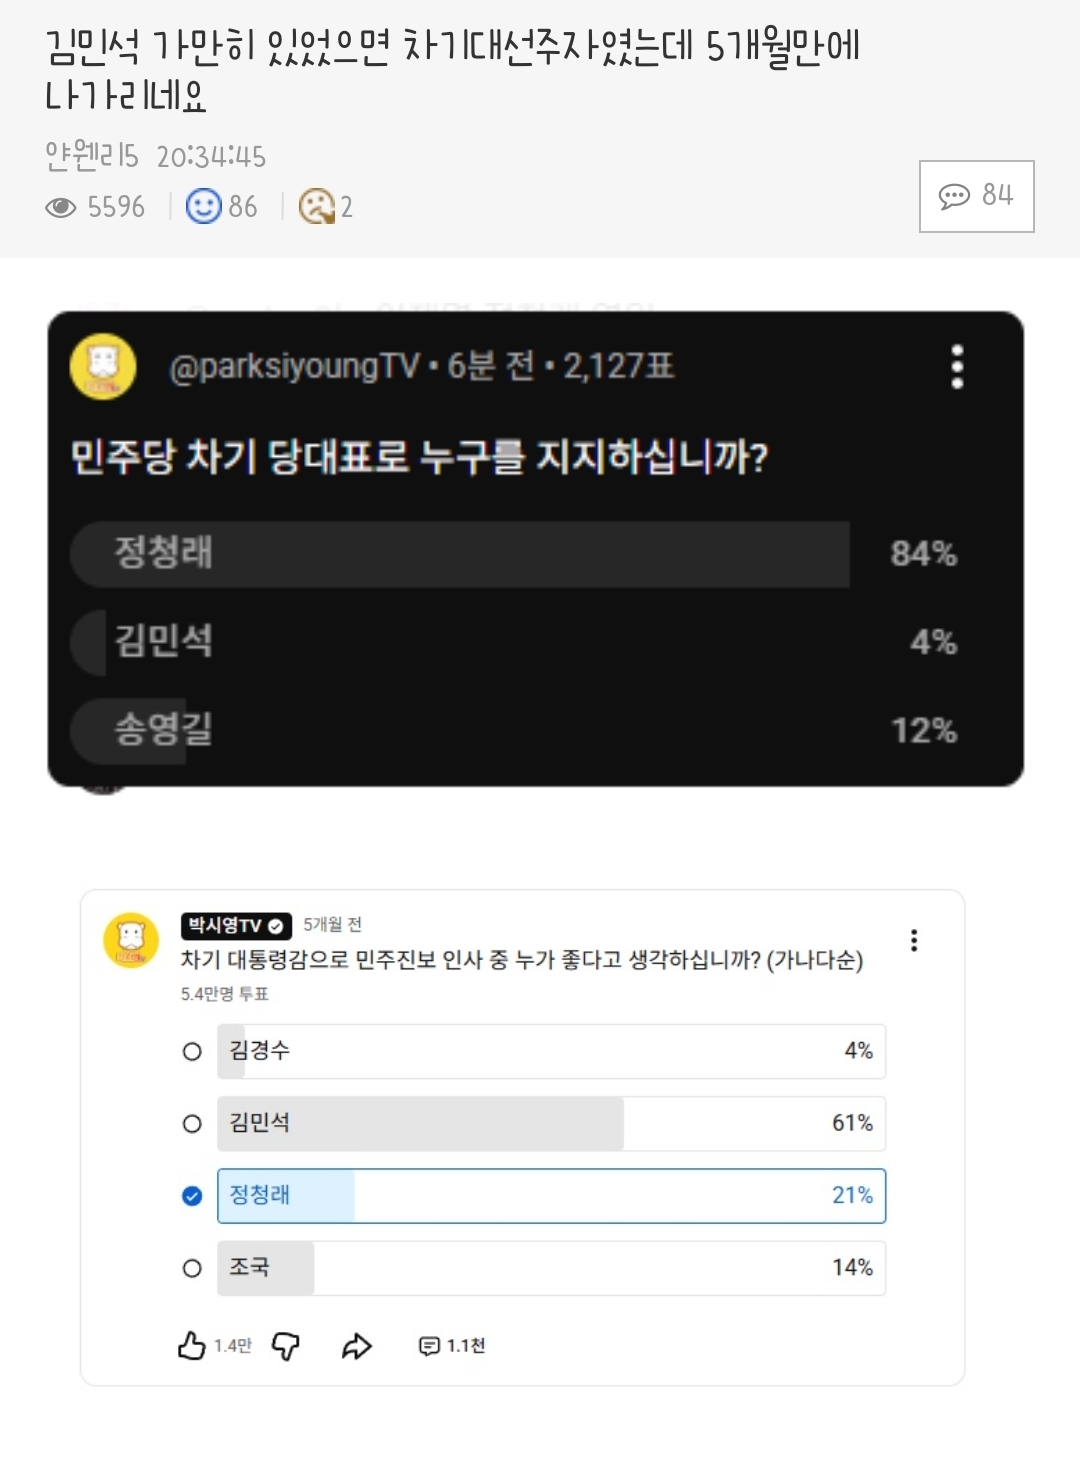1080x1462 pixels.
Task: Select the 김경수 radio option
Action: coord(192,1052)
